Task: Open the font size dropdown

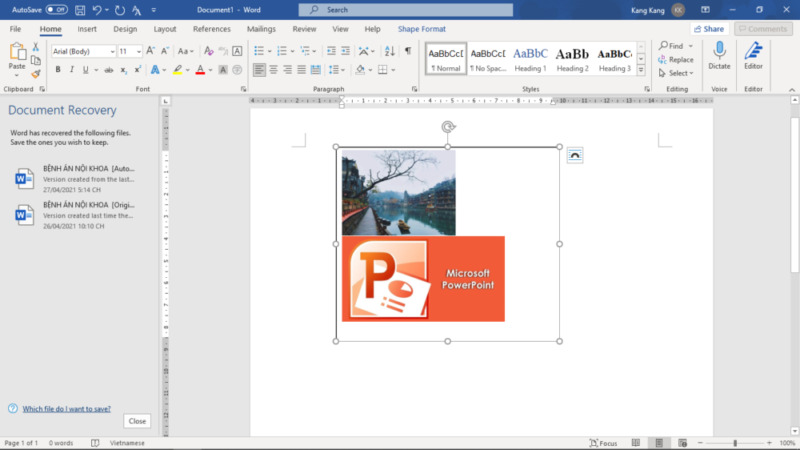Action: point(130,51)
